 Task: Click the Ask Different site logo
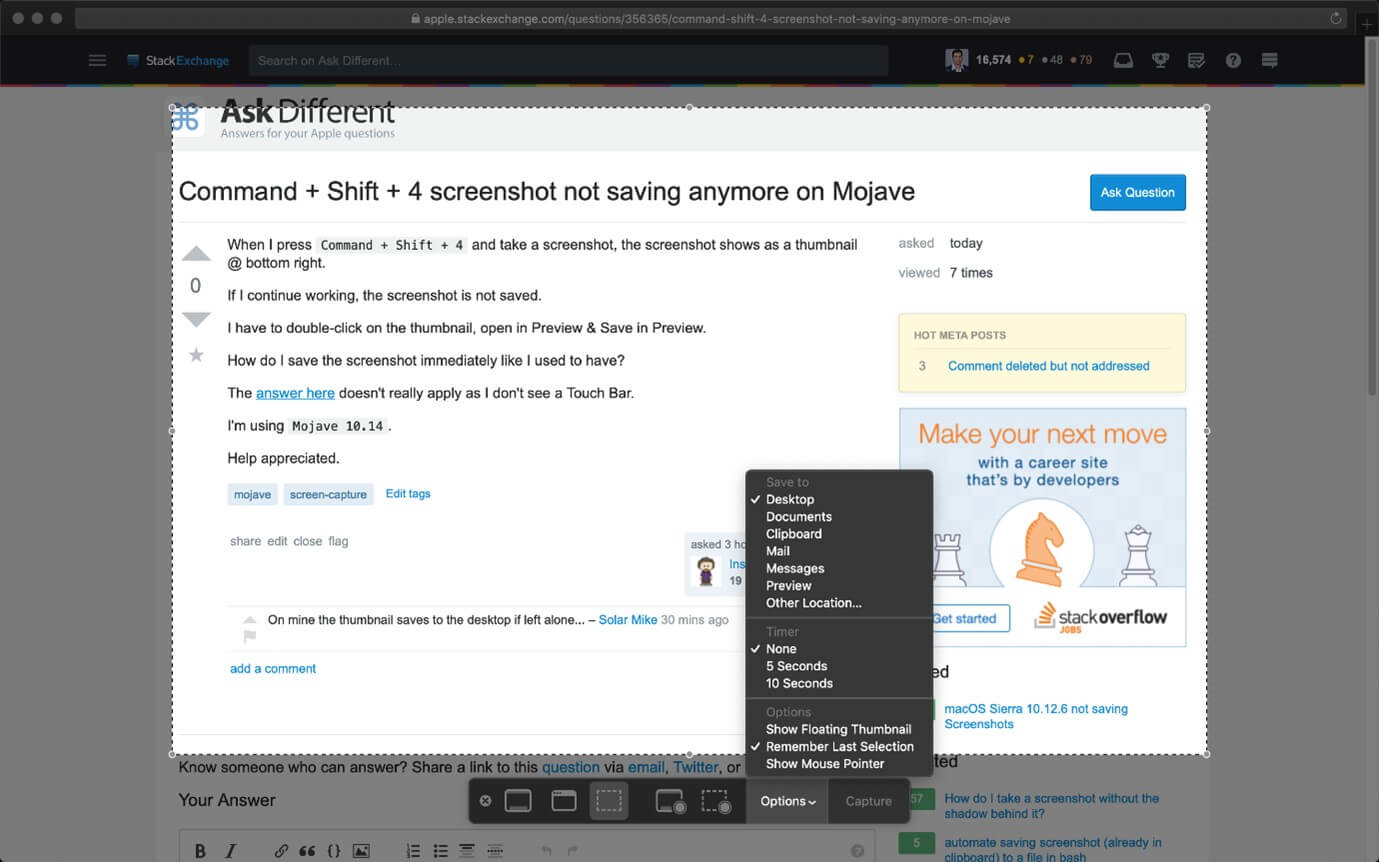pos(283,119)
